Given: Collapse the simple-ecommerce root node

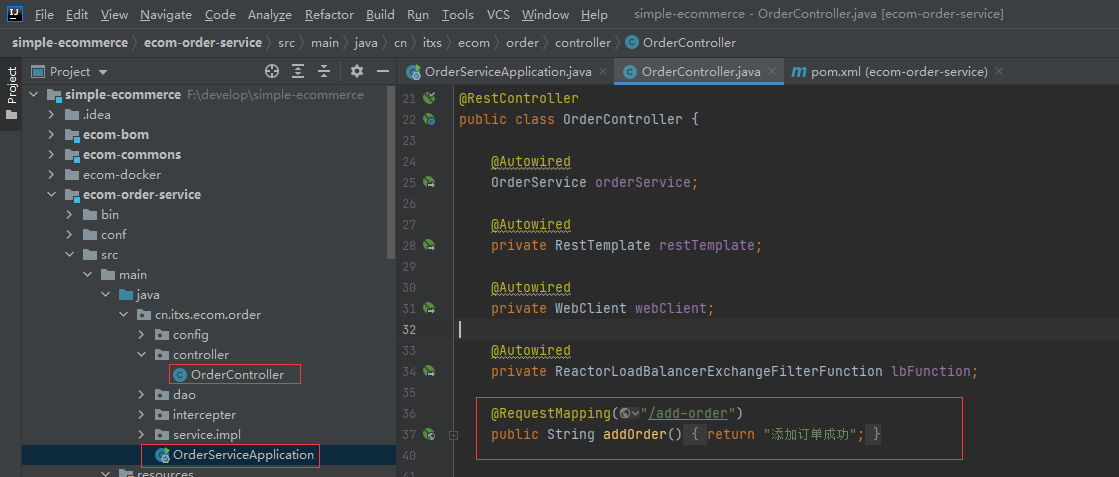Looking at the screenshot, I should click(33, 95).
